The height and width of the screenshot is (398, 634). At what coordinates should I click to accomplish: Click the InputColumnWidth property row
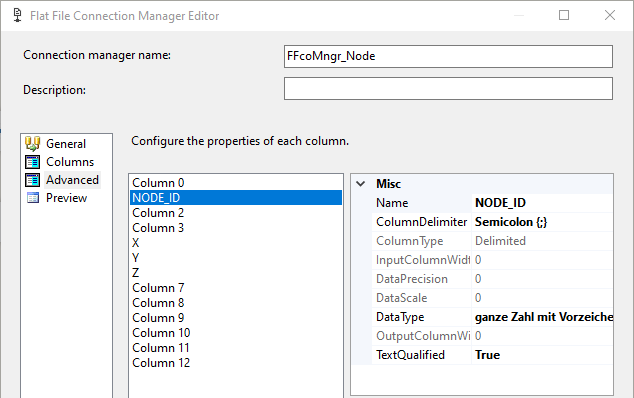pos(492,260)
